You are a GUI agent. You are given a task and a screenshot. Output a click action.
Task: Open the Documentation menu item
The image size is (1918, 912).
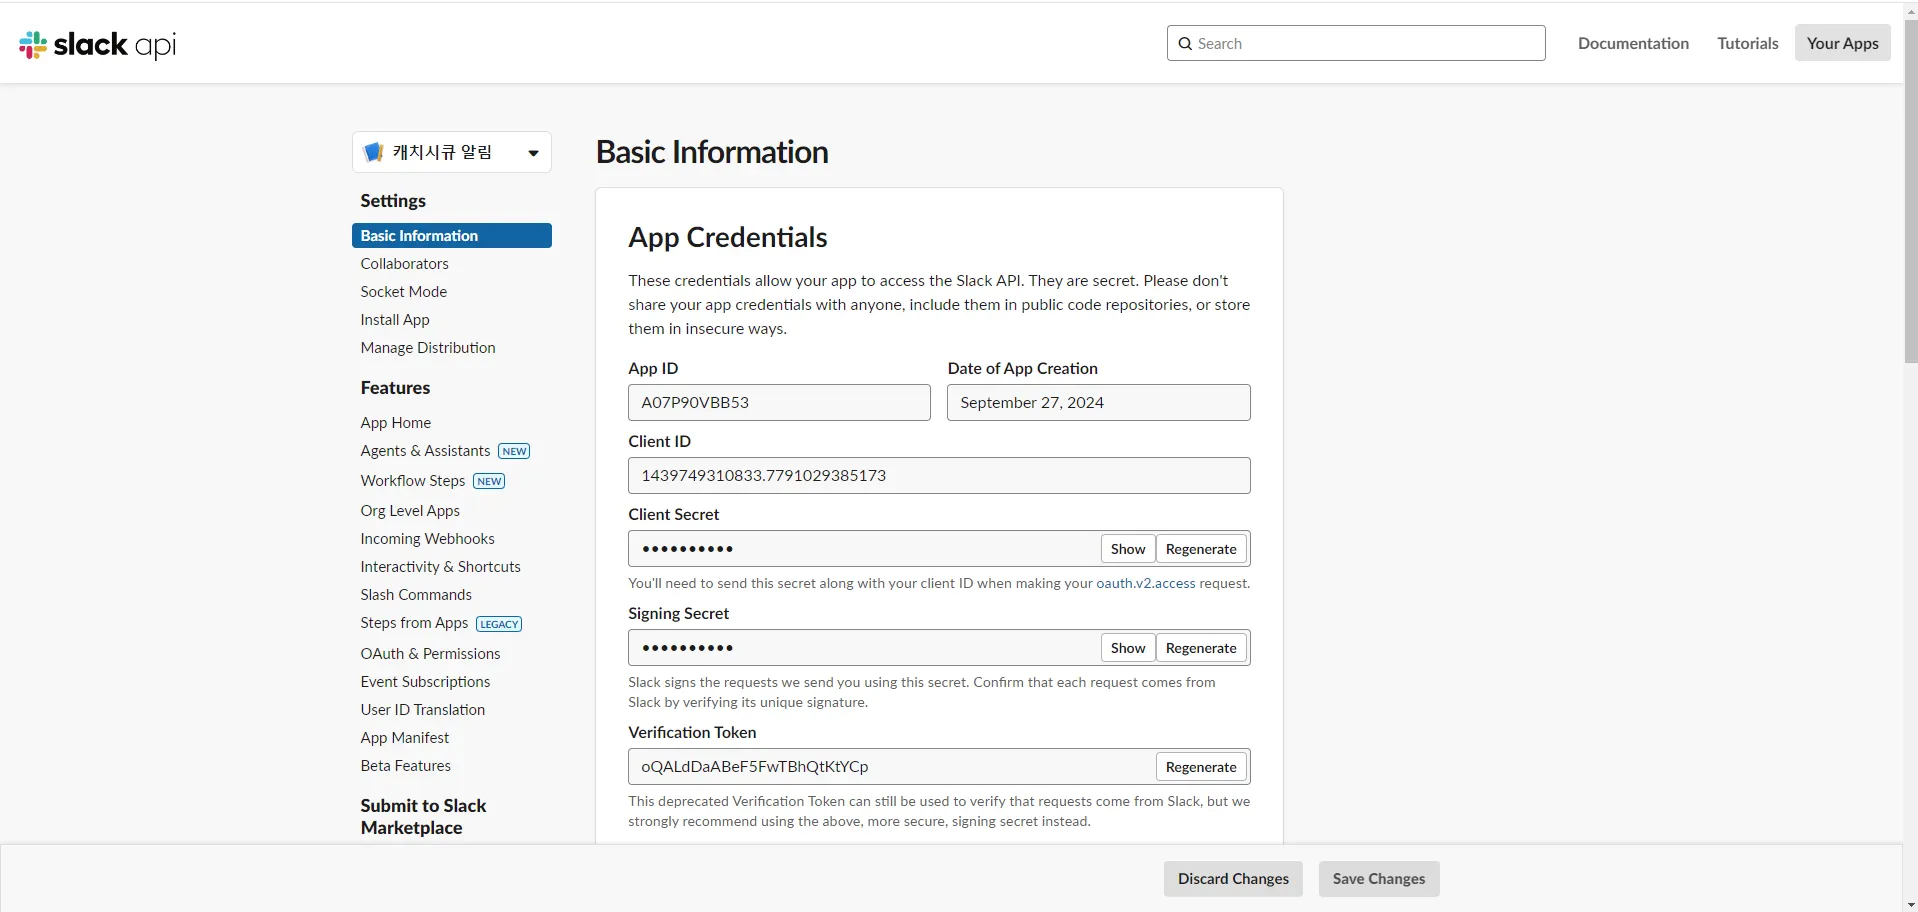(1633, 43)
